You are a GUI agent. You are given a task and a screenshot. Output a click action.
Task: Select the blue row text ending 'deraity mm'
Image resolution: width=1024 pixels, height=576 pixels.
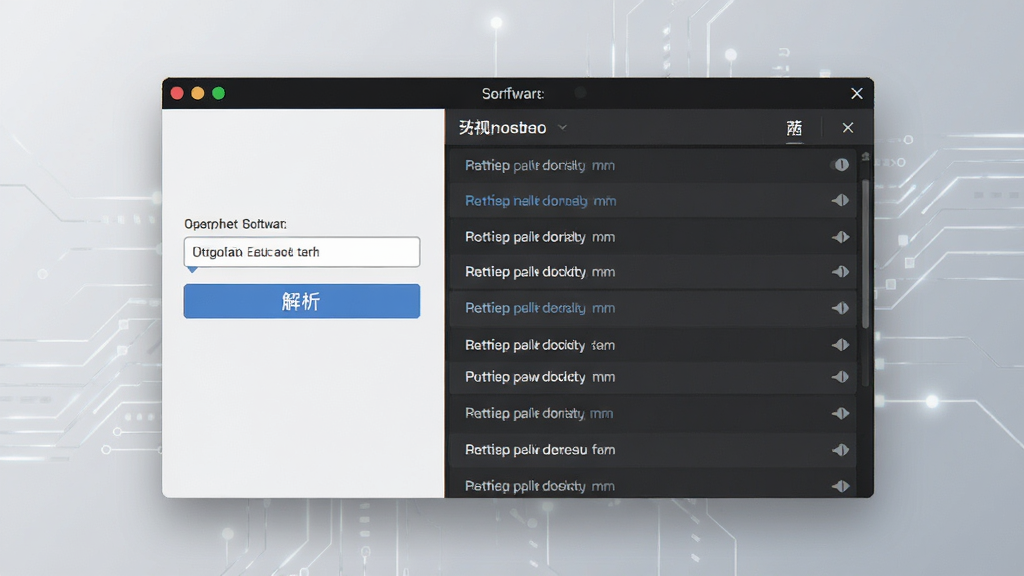[x=540, y=308]
